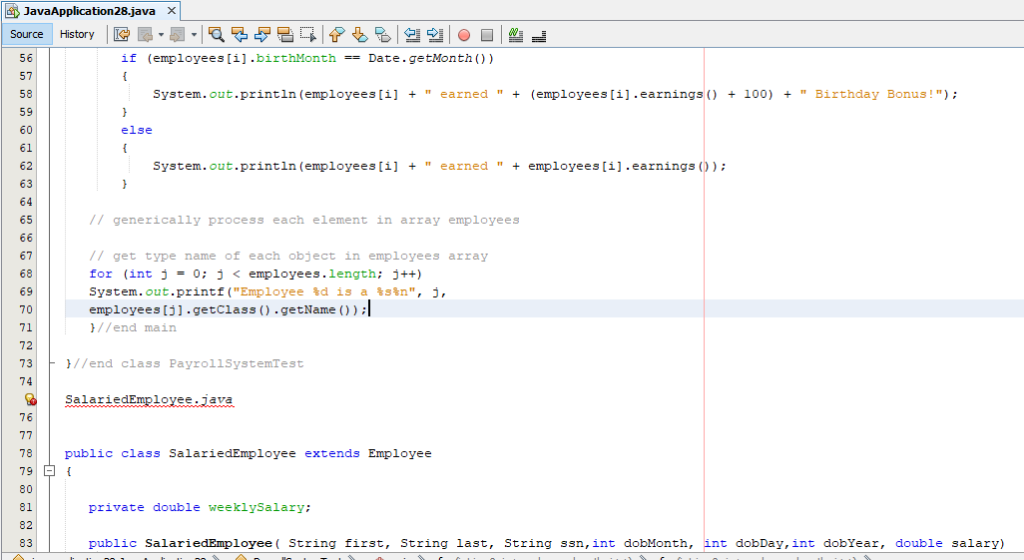Click Shift Line Right icon
Viewport: 1024px width, 560px height.
[x=435, y=35]
